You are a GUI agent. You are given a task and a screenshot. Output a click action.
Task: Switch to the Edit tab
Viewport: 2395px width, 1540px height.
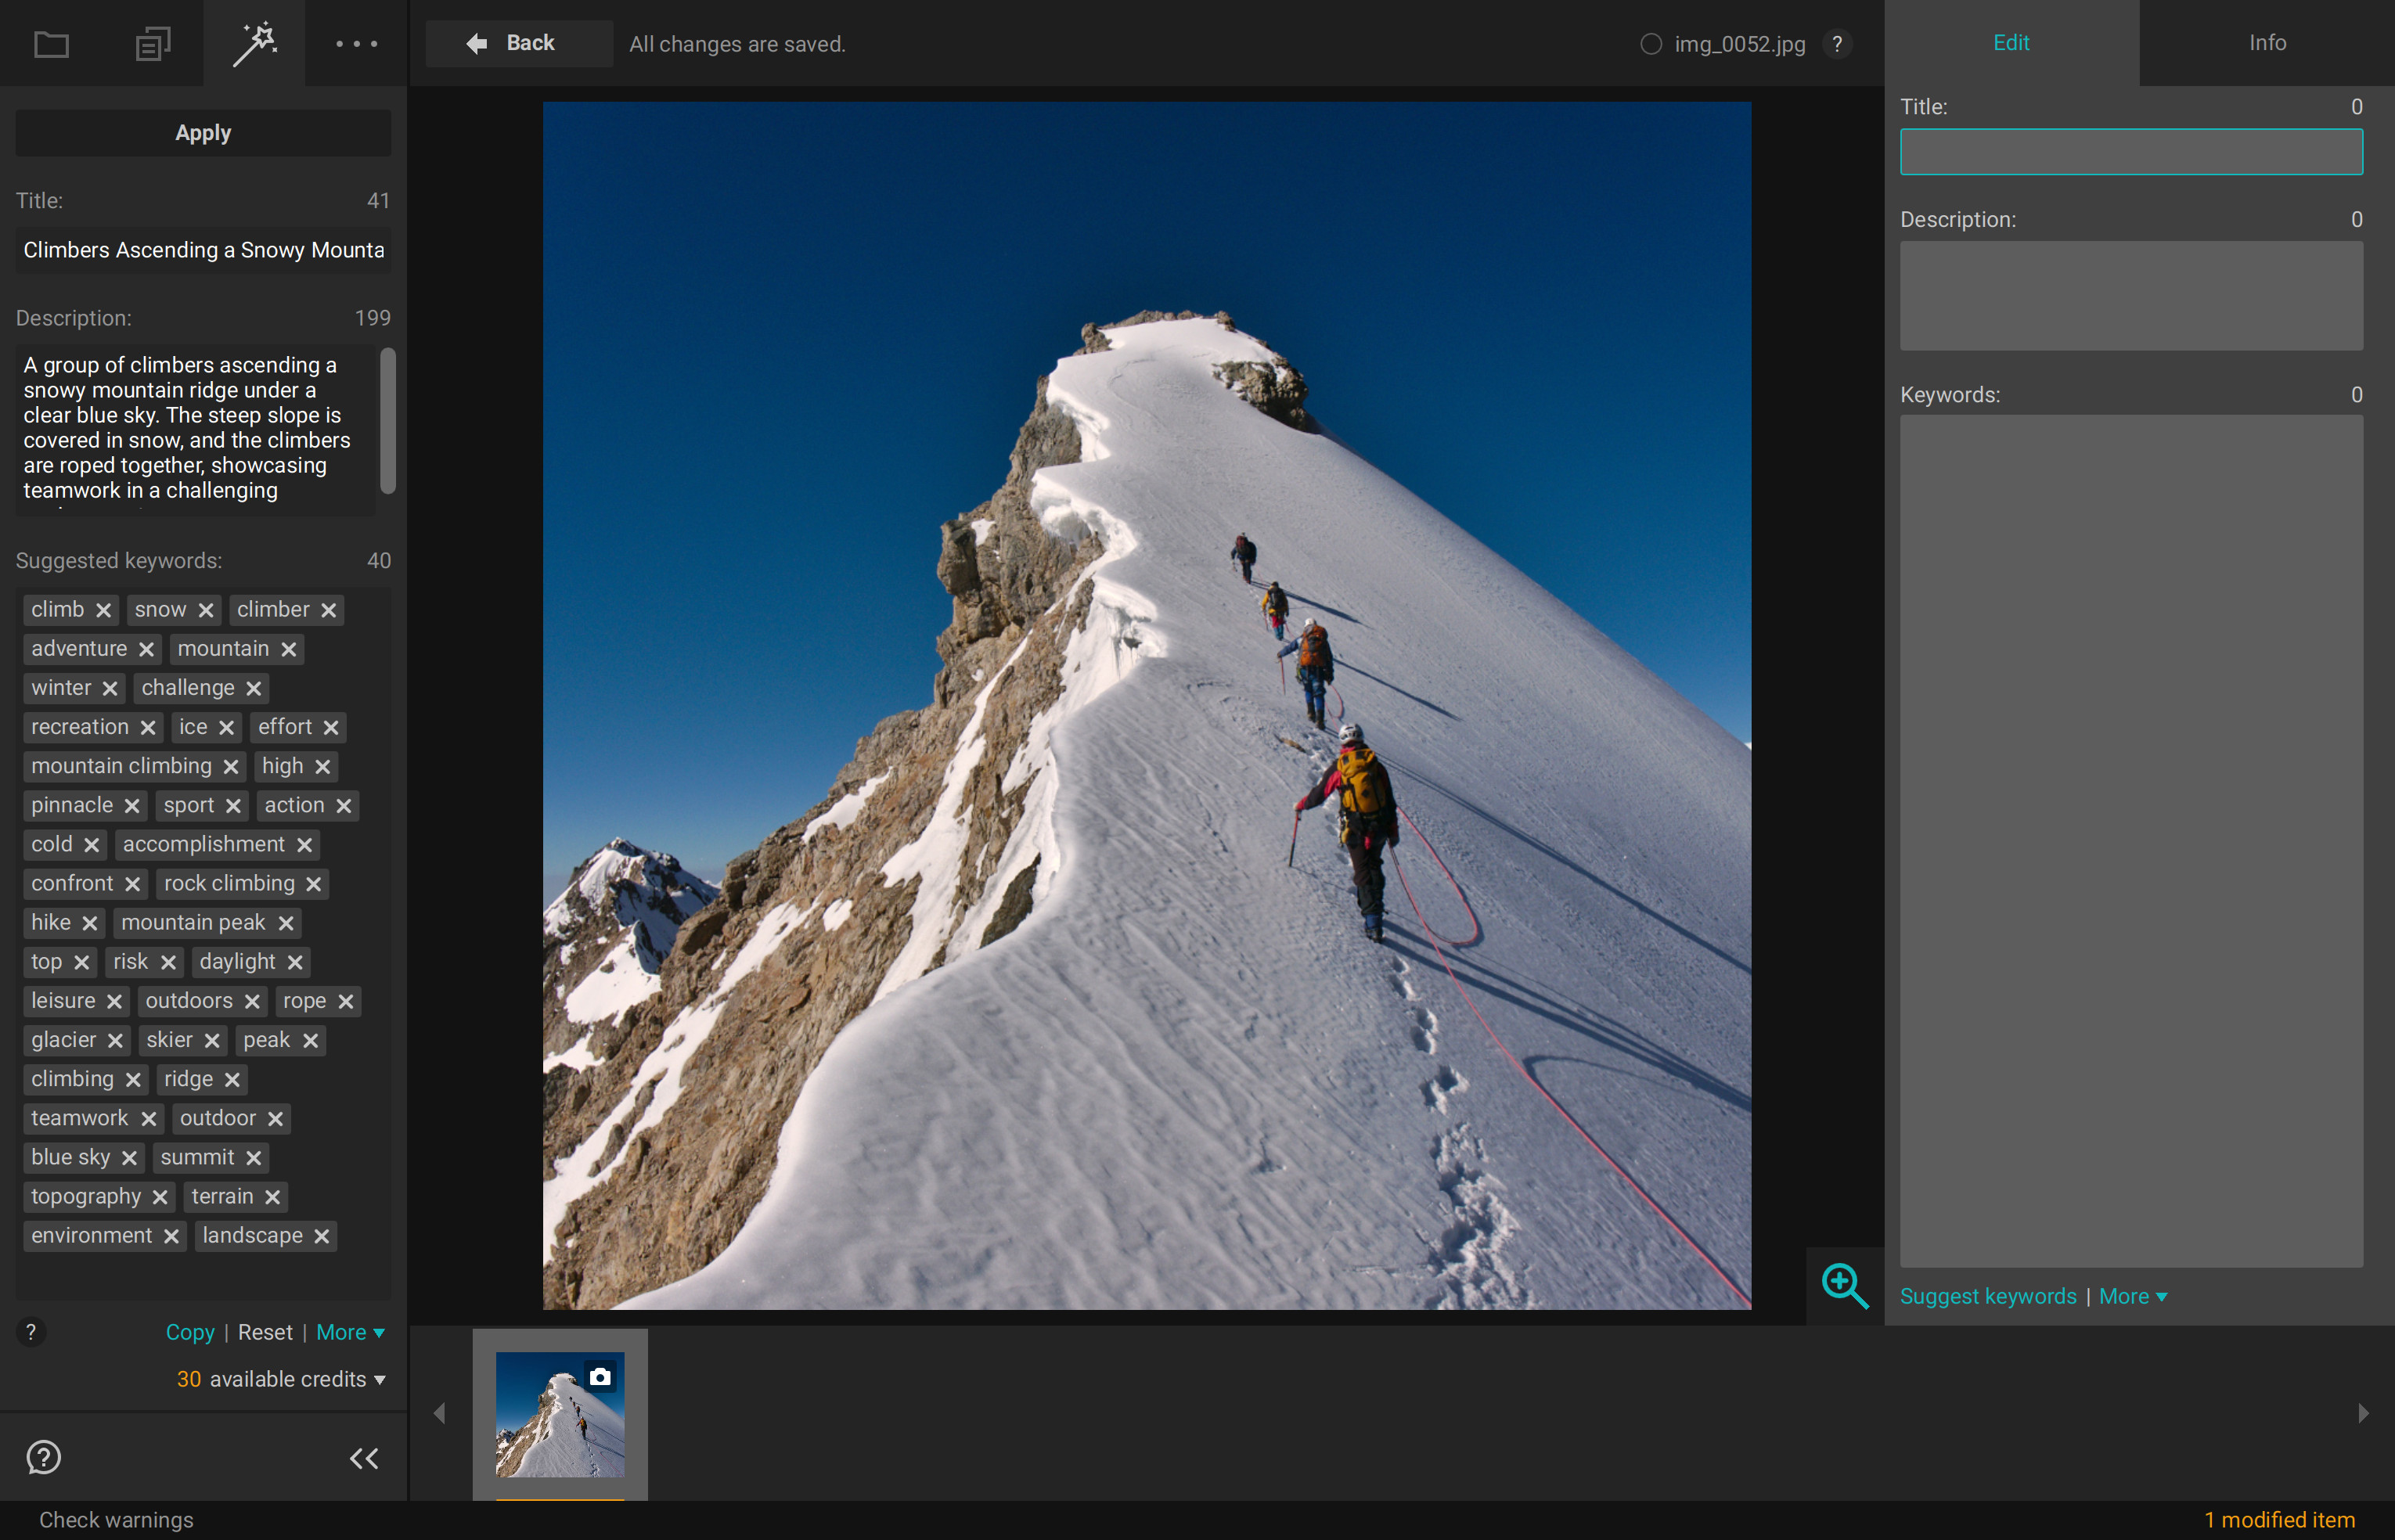coord(2010,43)
